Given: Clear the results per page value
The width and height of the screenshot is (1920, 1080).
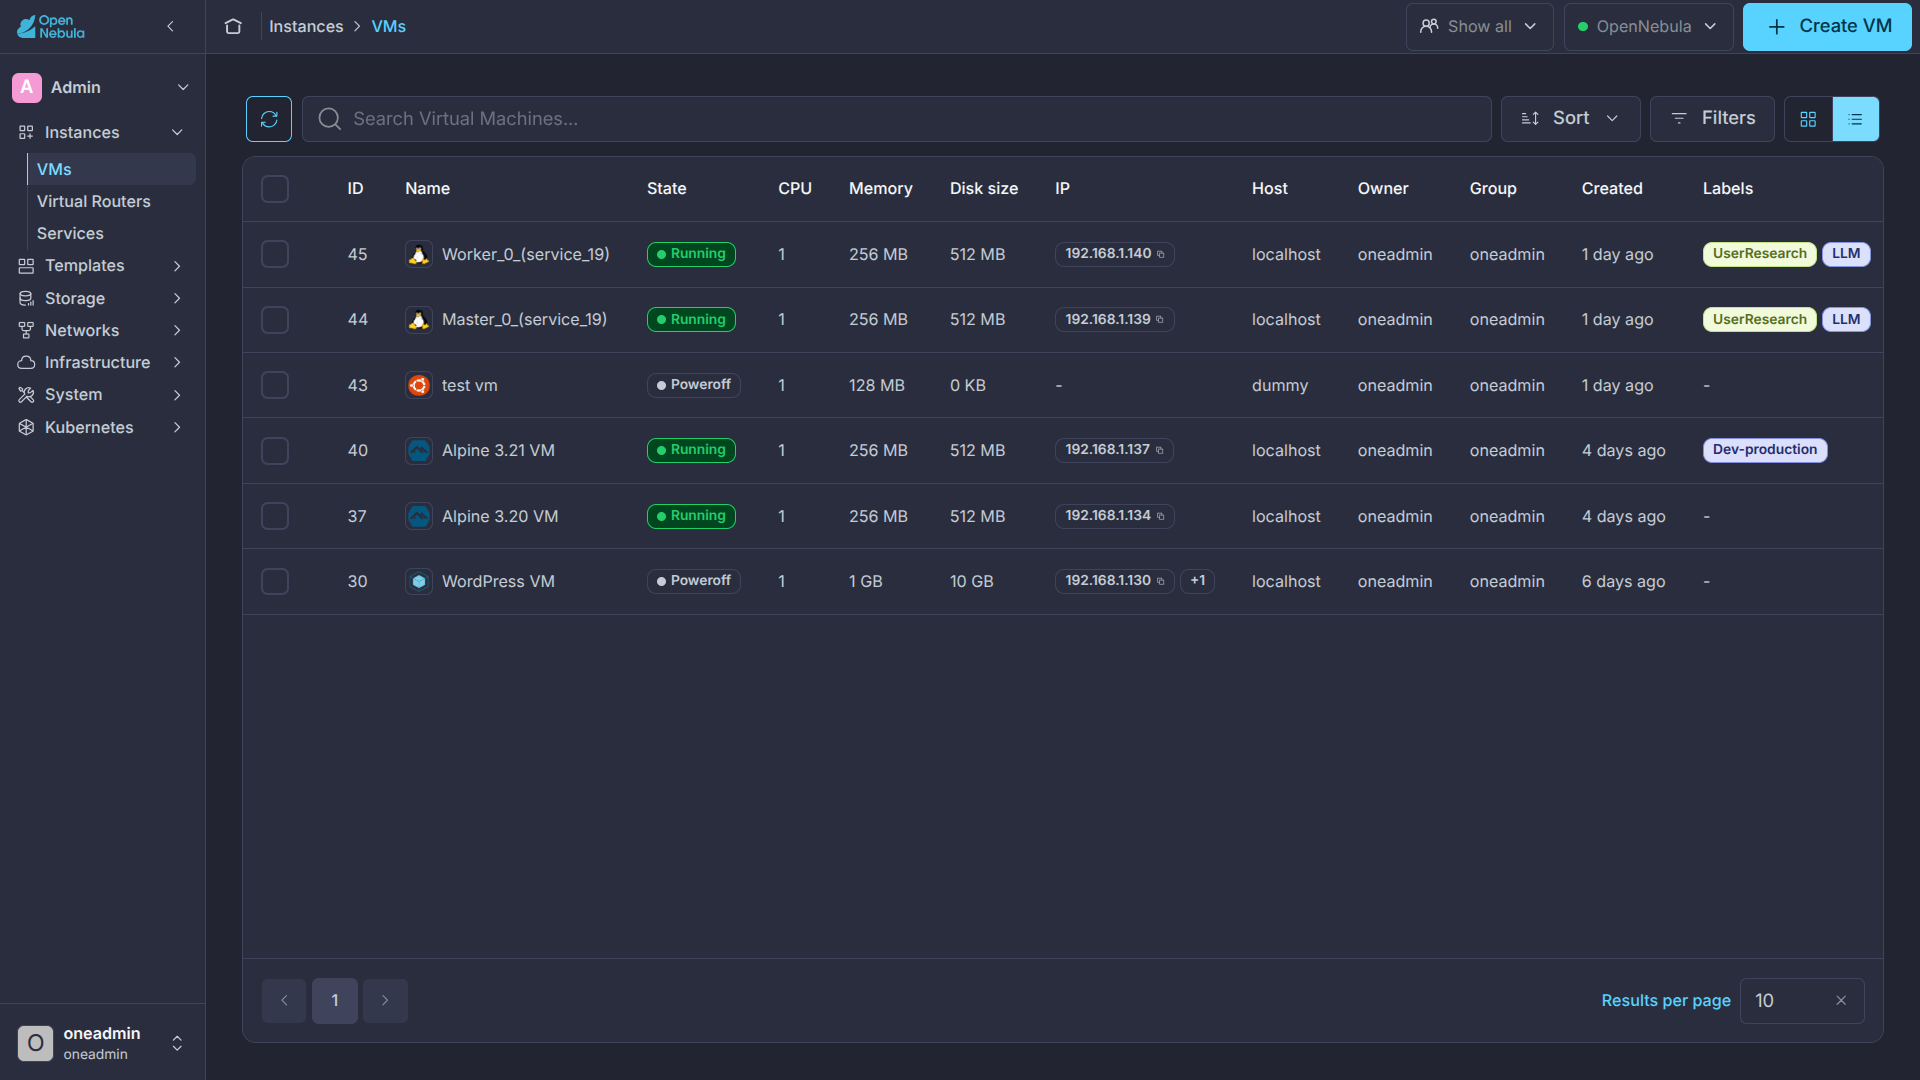Looking at the screenshot, I should coord(1841,1001).
